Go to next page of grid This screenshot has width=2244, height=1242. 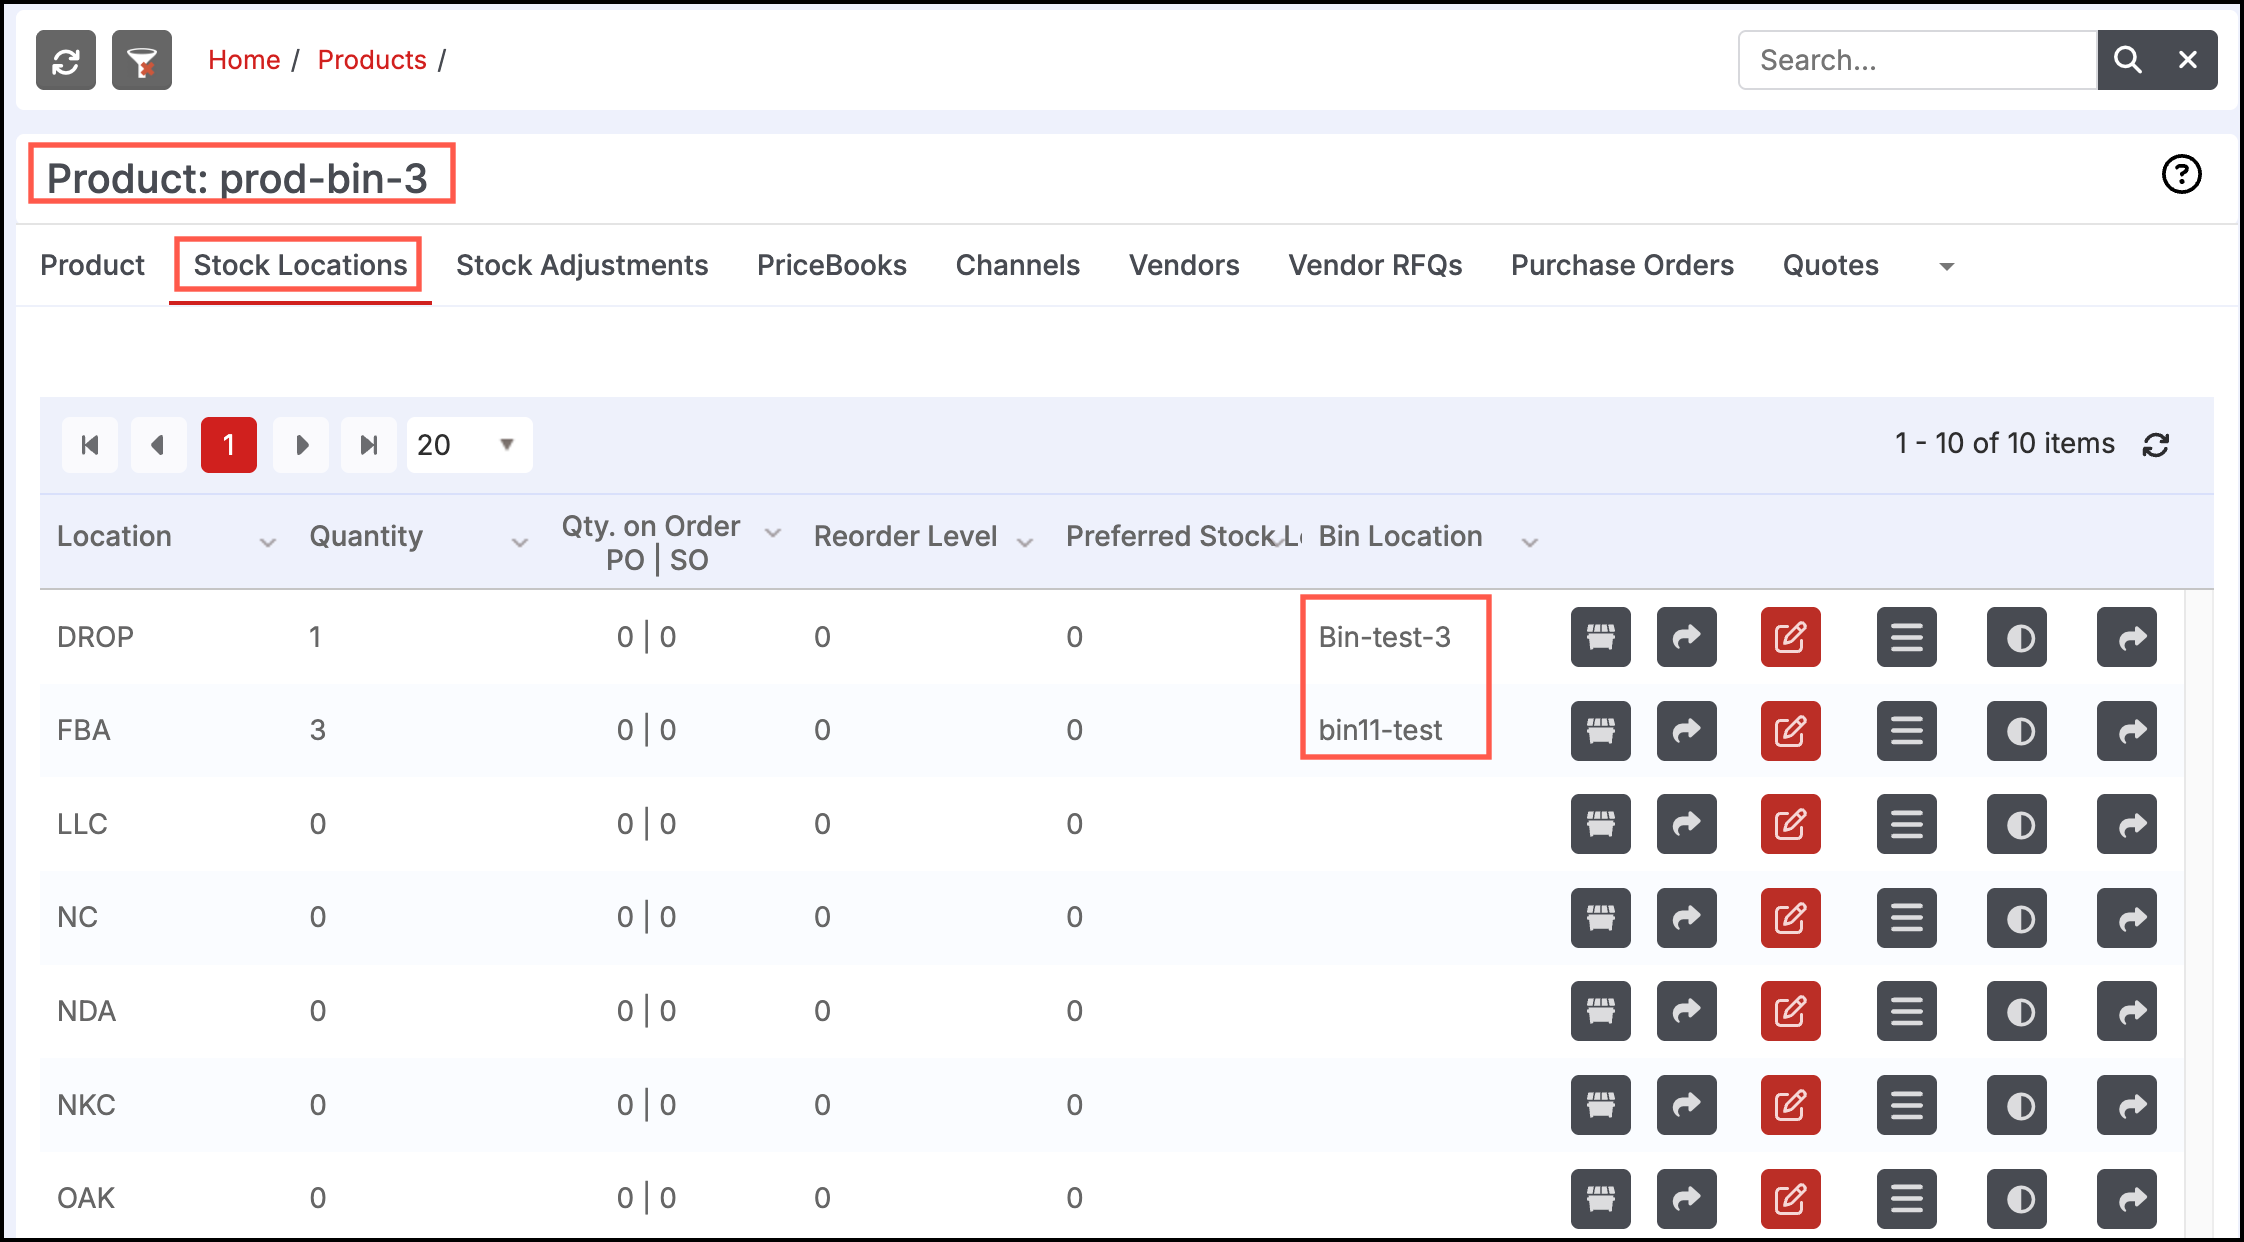301,445
